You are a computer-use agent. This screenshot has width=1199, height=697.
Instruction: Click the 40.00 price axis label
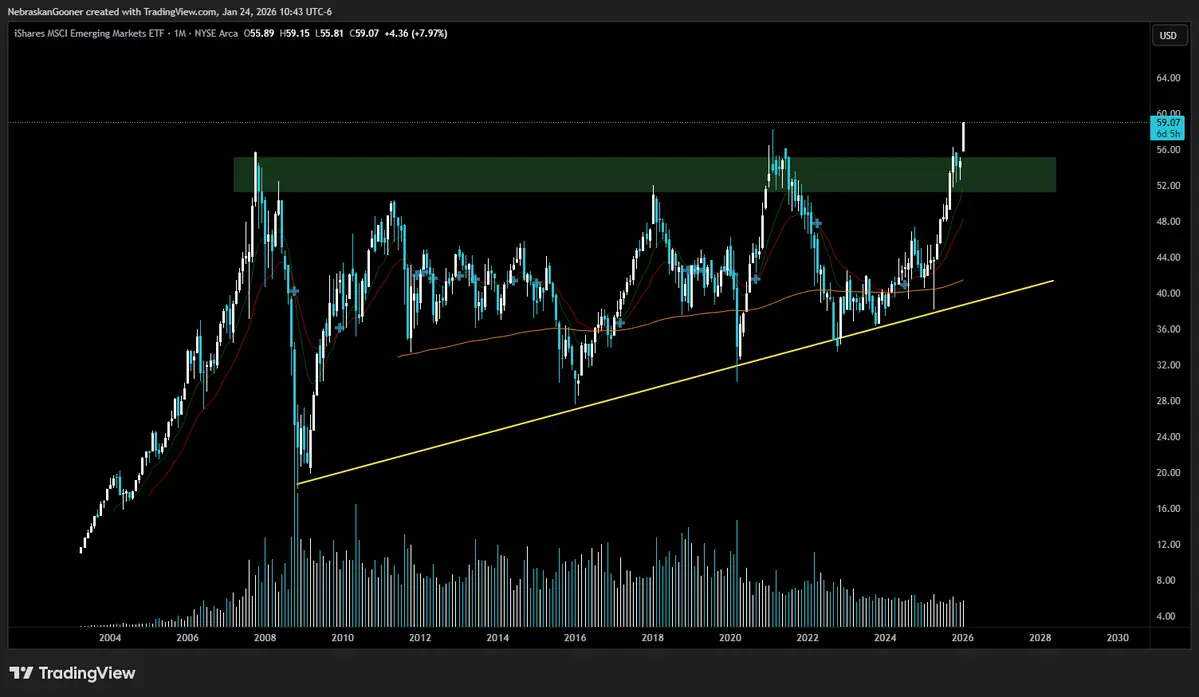point(1168,293)
